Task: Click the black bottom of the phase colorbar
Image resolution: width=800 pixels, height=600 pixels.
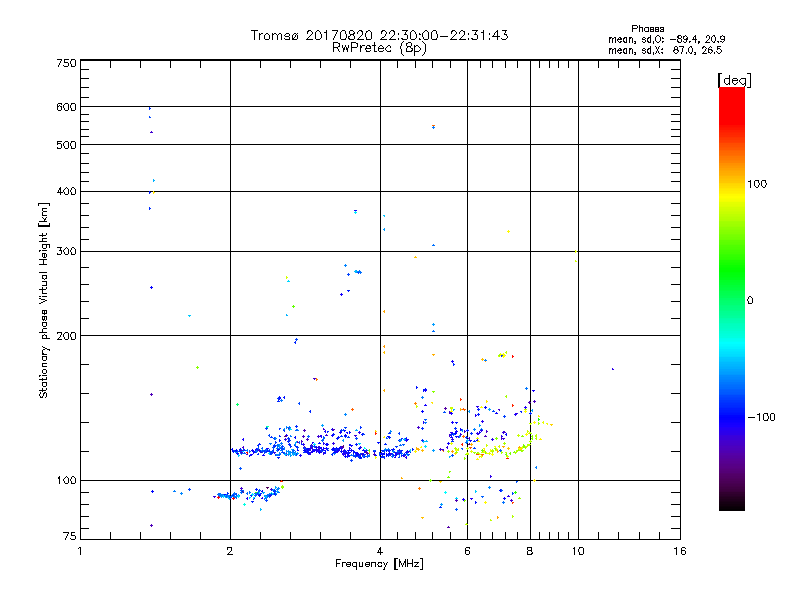Action: [x=732, y=505]
